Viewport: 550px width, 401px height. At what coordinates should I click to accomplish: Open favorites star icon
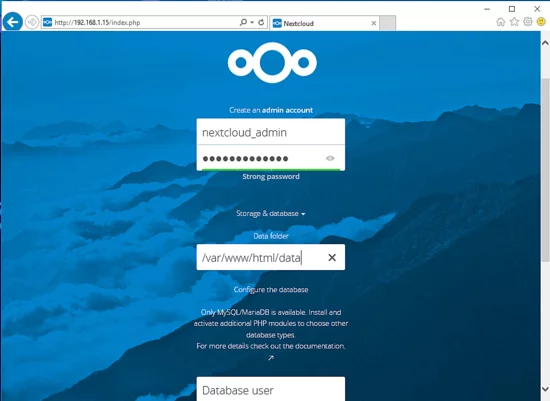514,22
